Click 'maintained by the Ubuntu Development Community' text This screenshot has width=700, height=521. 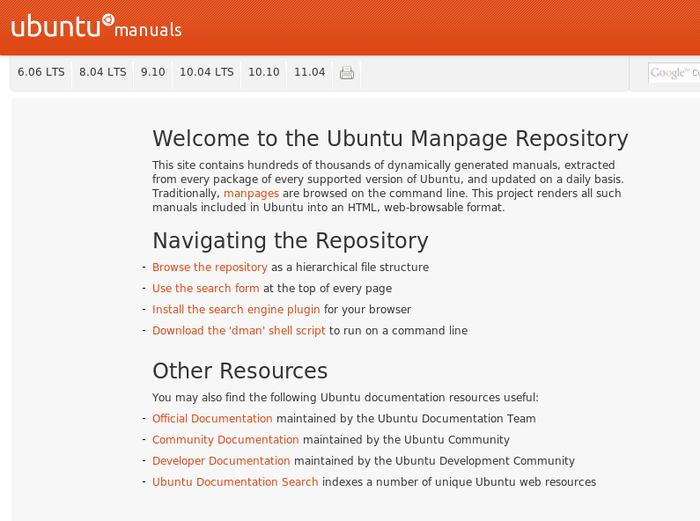[x=434, y=461]
